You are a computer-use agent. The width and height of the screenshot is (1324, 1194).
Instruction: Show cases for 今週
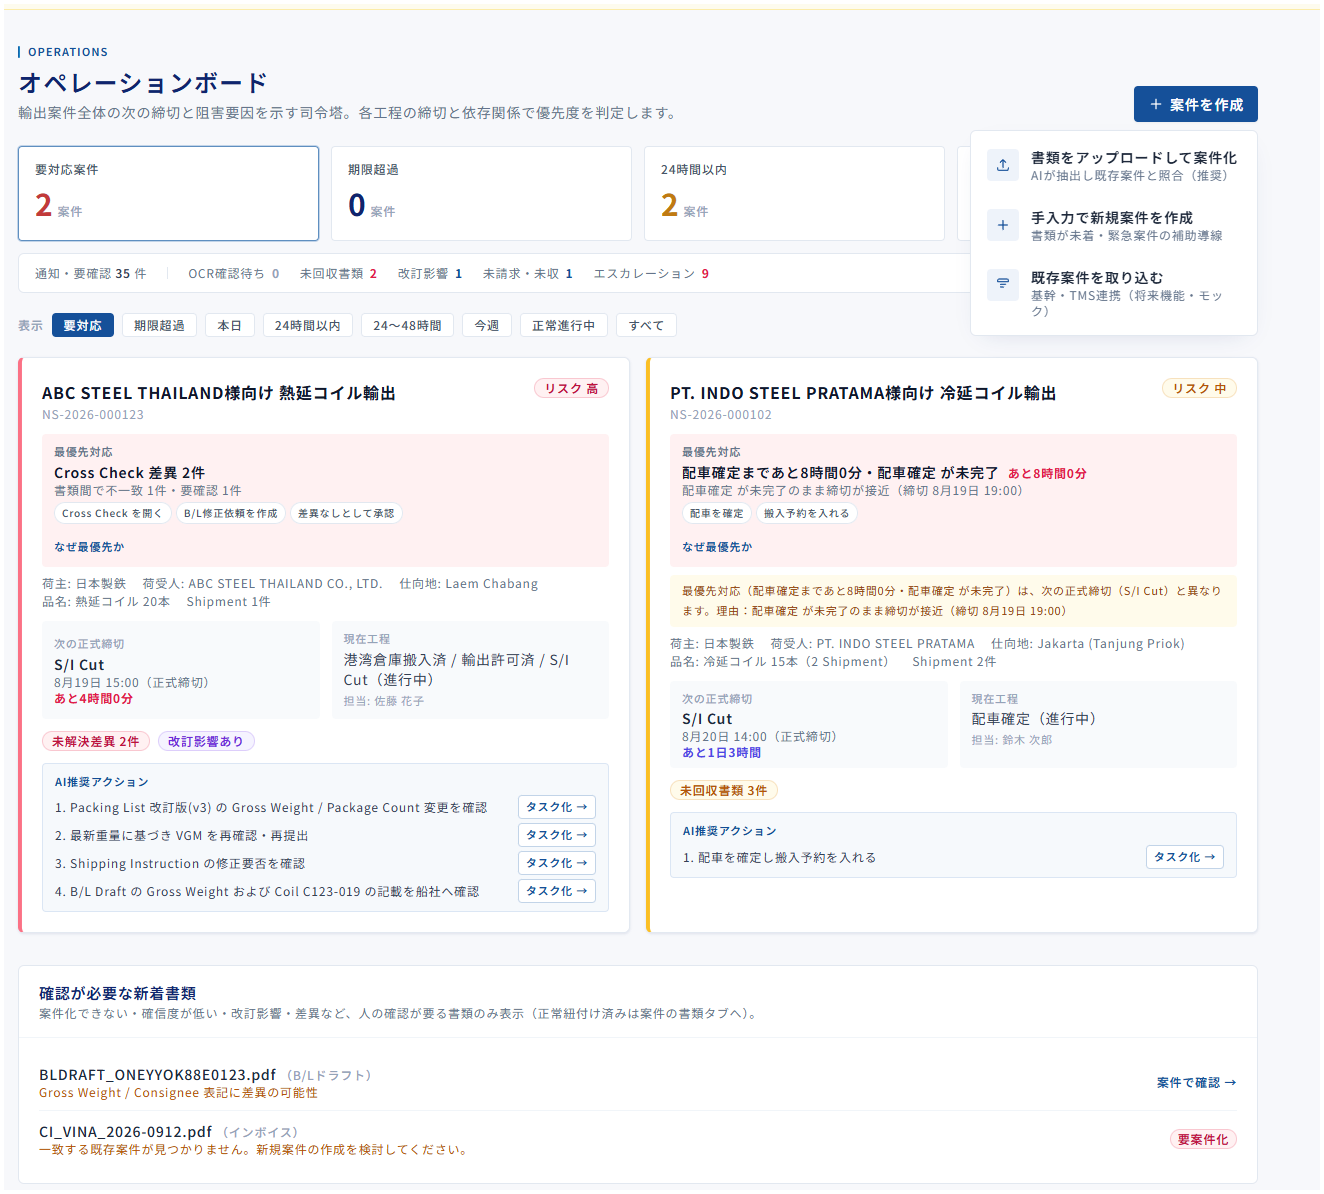click(487, 325)
